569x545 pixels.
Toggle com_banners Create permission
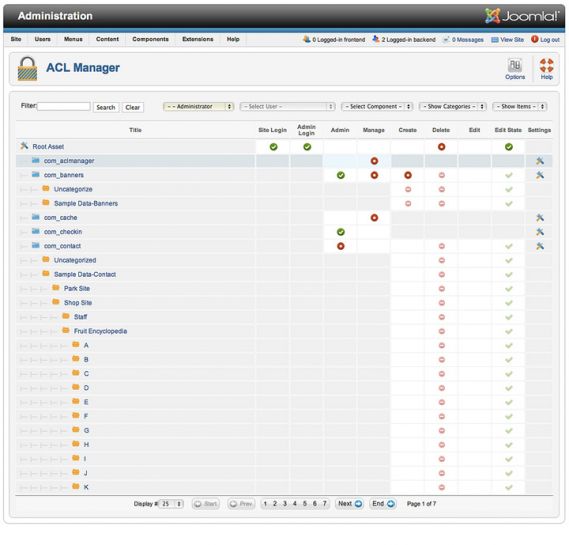pyautogui.click(x=408, y=175)
